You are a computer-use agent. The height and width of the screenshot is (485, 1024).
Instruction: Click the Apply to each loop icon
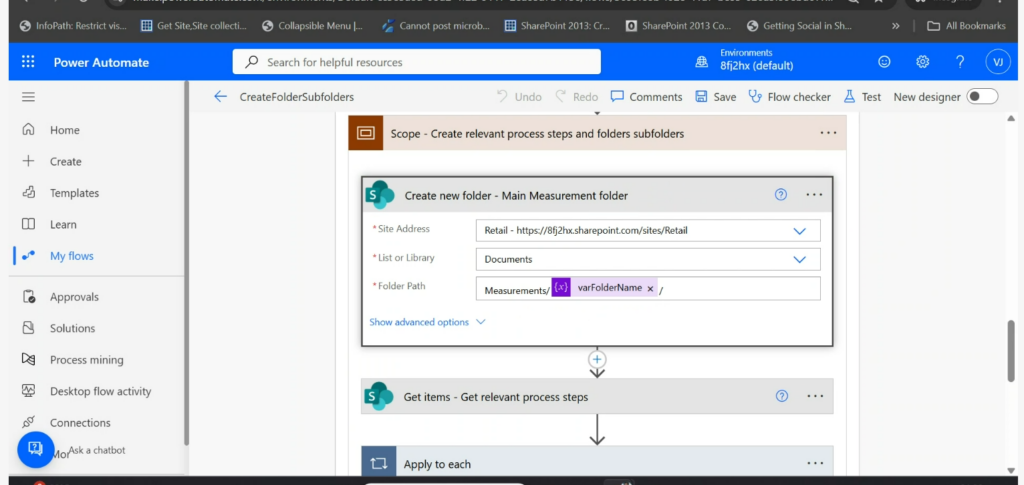(379, 463)
